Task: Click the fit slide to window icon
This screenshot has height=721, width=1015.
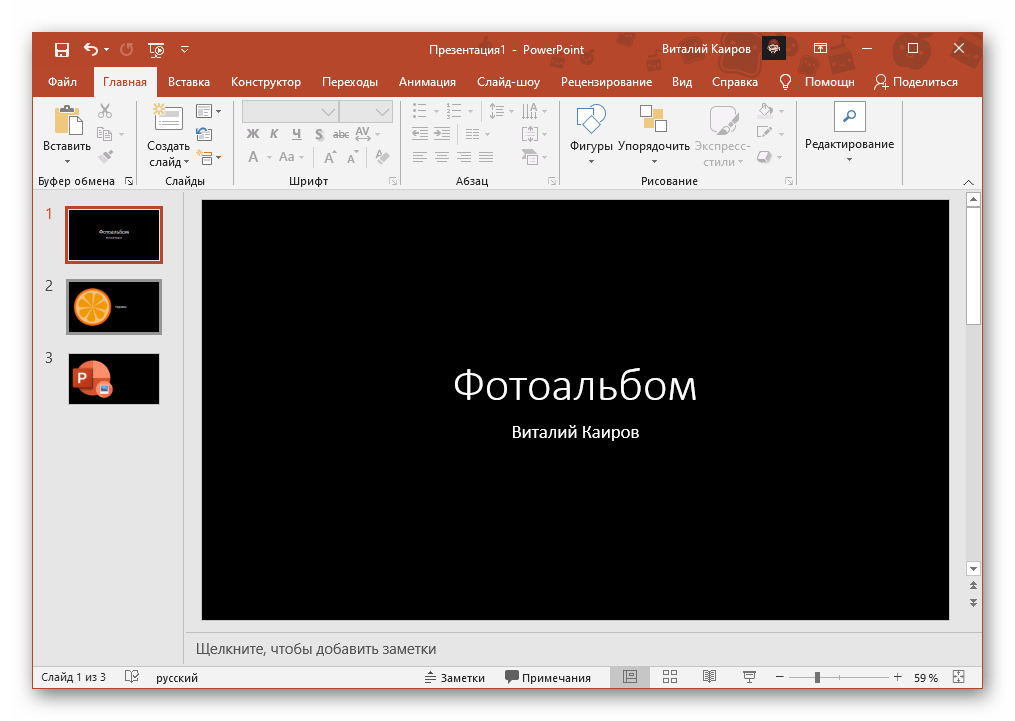Action: (x=960, y=677)
